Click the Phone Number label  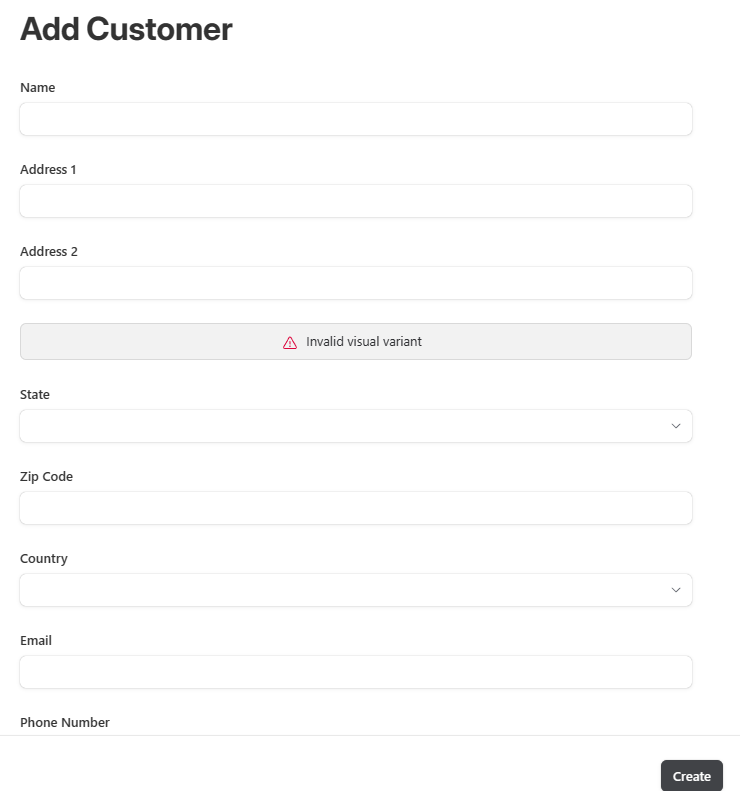[65, 722]
